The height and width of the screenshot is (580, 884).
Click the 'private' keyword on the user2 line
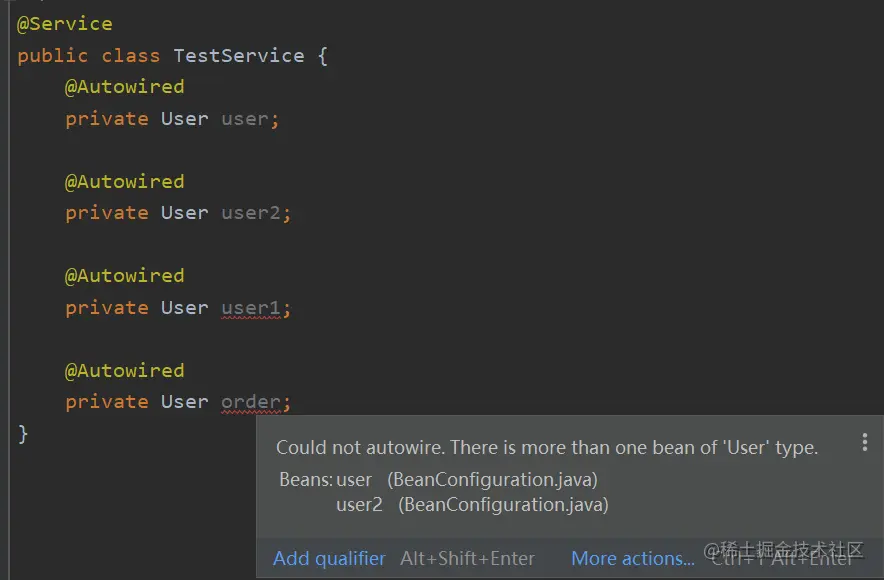tap(107, 213)
